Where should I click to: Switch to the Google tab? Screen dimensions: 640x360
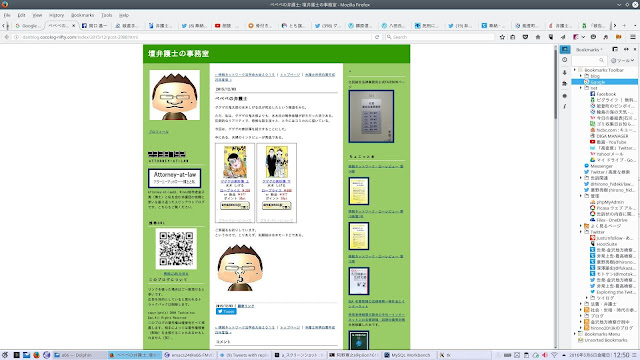click(27, 25)
